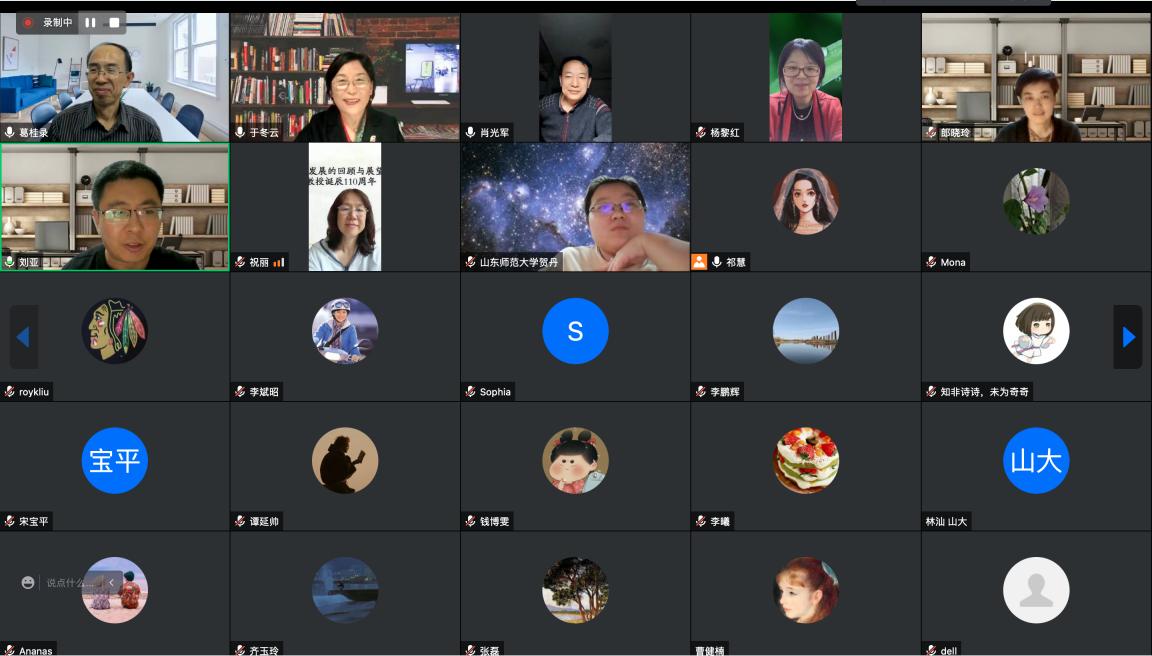Click the muted mic icon beside Sophia

[471, 392]
